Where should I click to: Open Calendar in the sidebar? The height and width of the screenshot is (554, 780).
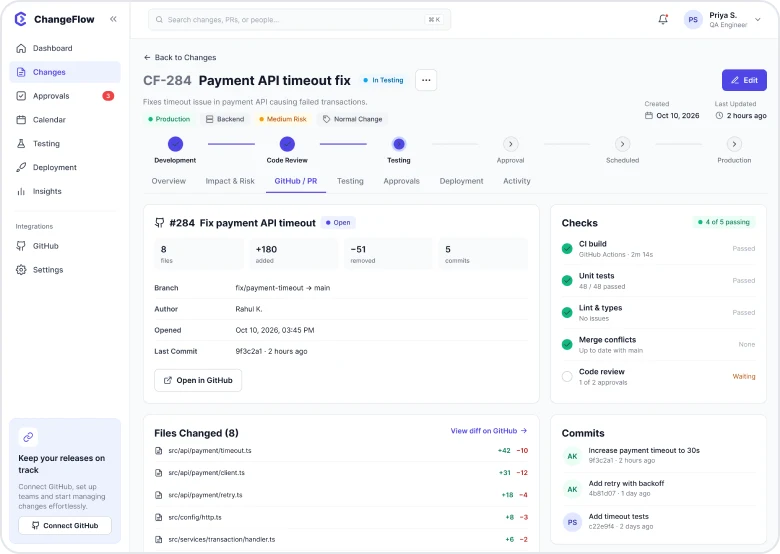coord(65,120)
